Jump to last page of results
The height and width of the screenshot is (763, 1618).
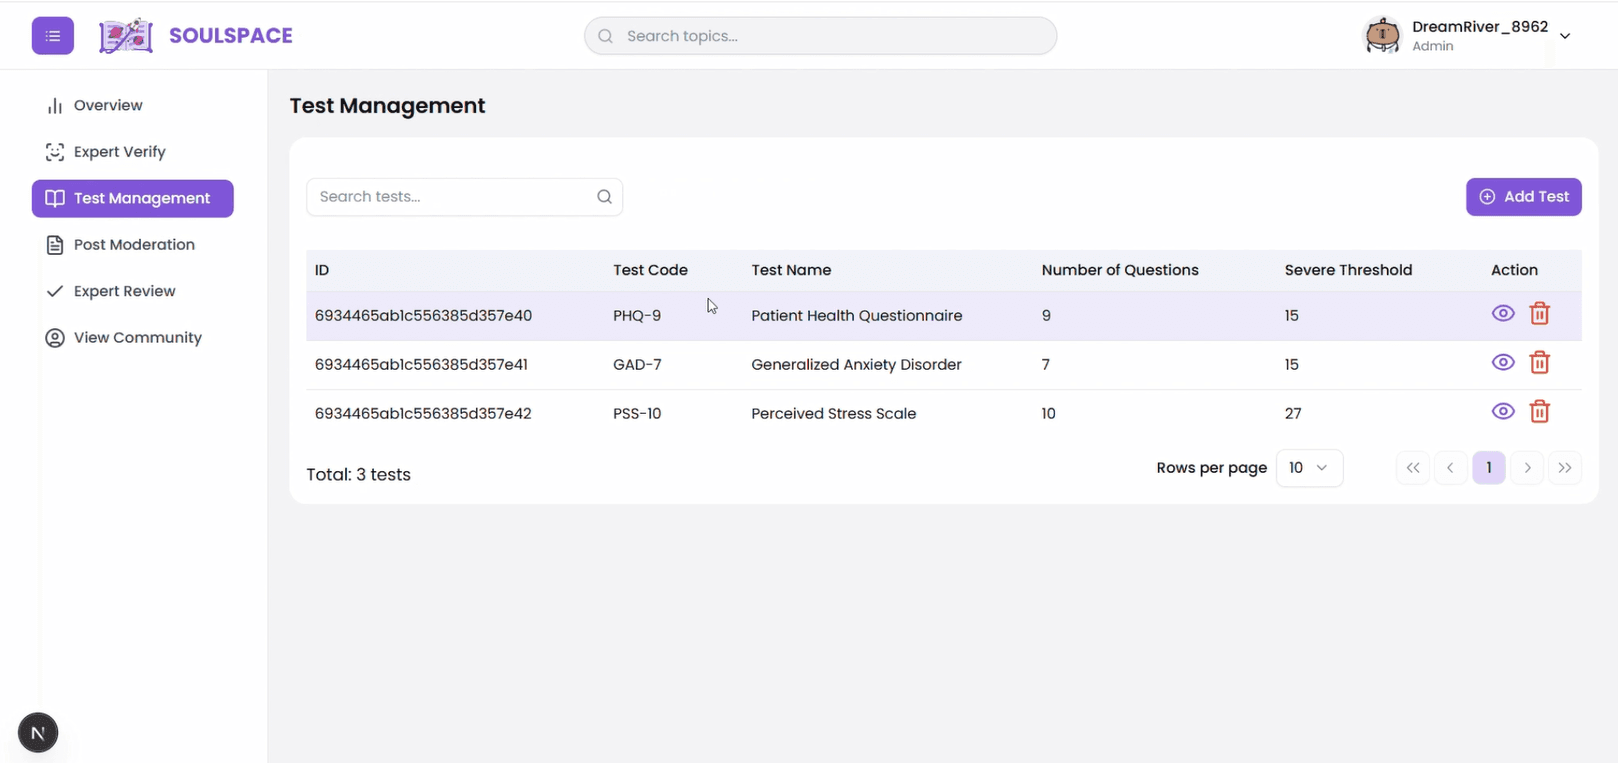1565,468
